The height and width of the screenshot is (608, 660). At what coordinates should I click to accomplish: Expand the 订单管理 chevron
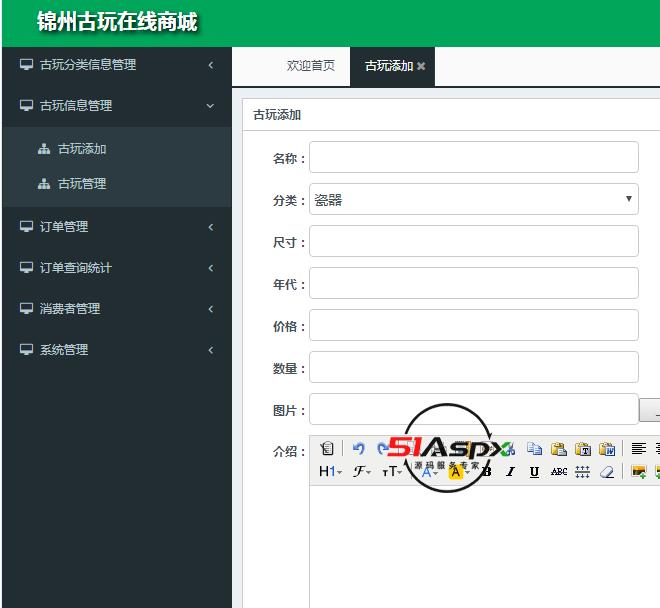(211, 227)
